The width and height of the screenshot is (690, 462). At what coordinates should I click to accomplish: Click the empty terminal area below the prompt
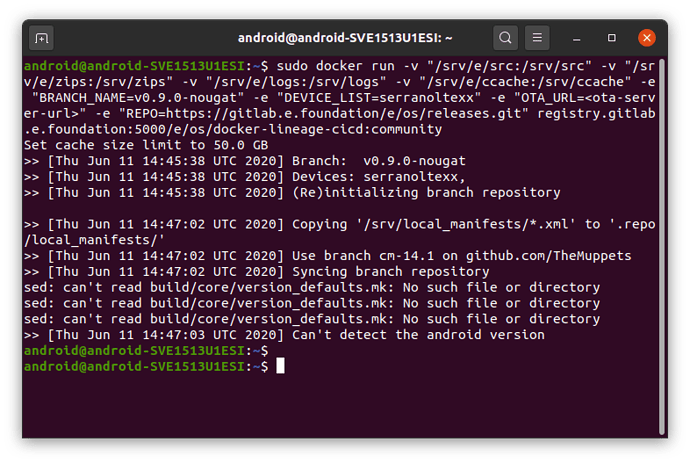(341, 405)
